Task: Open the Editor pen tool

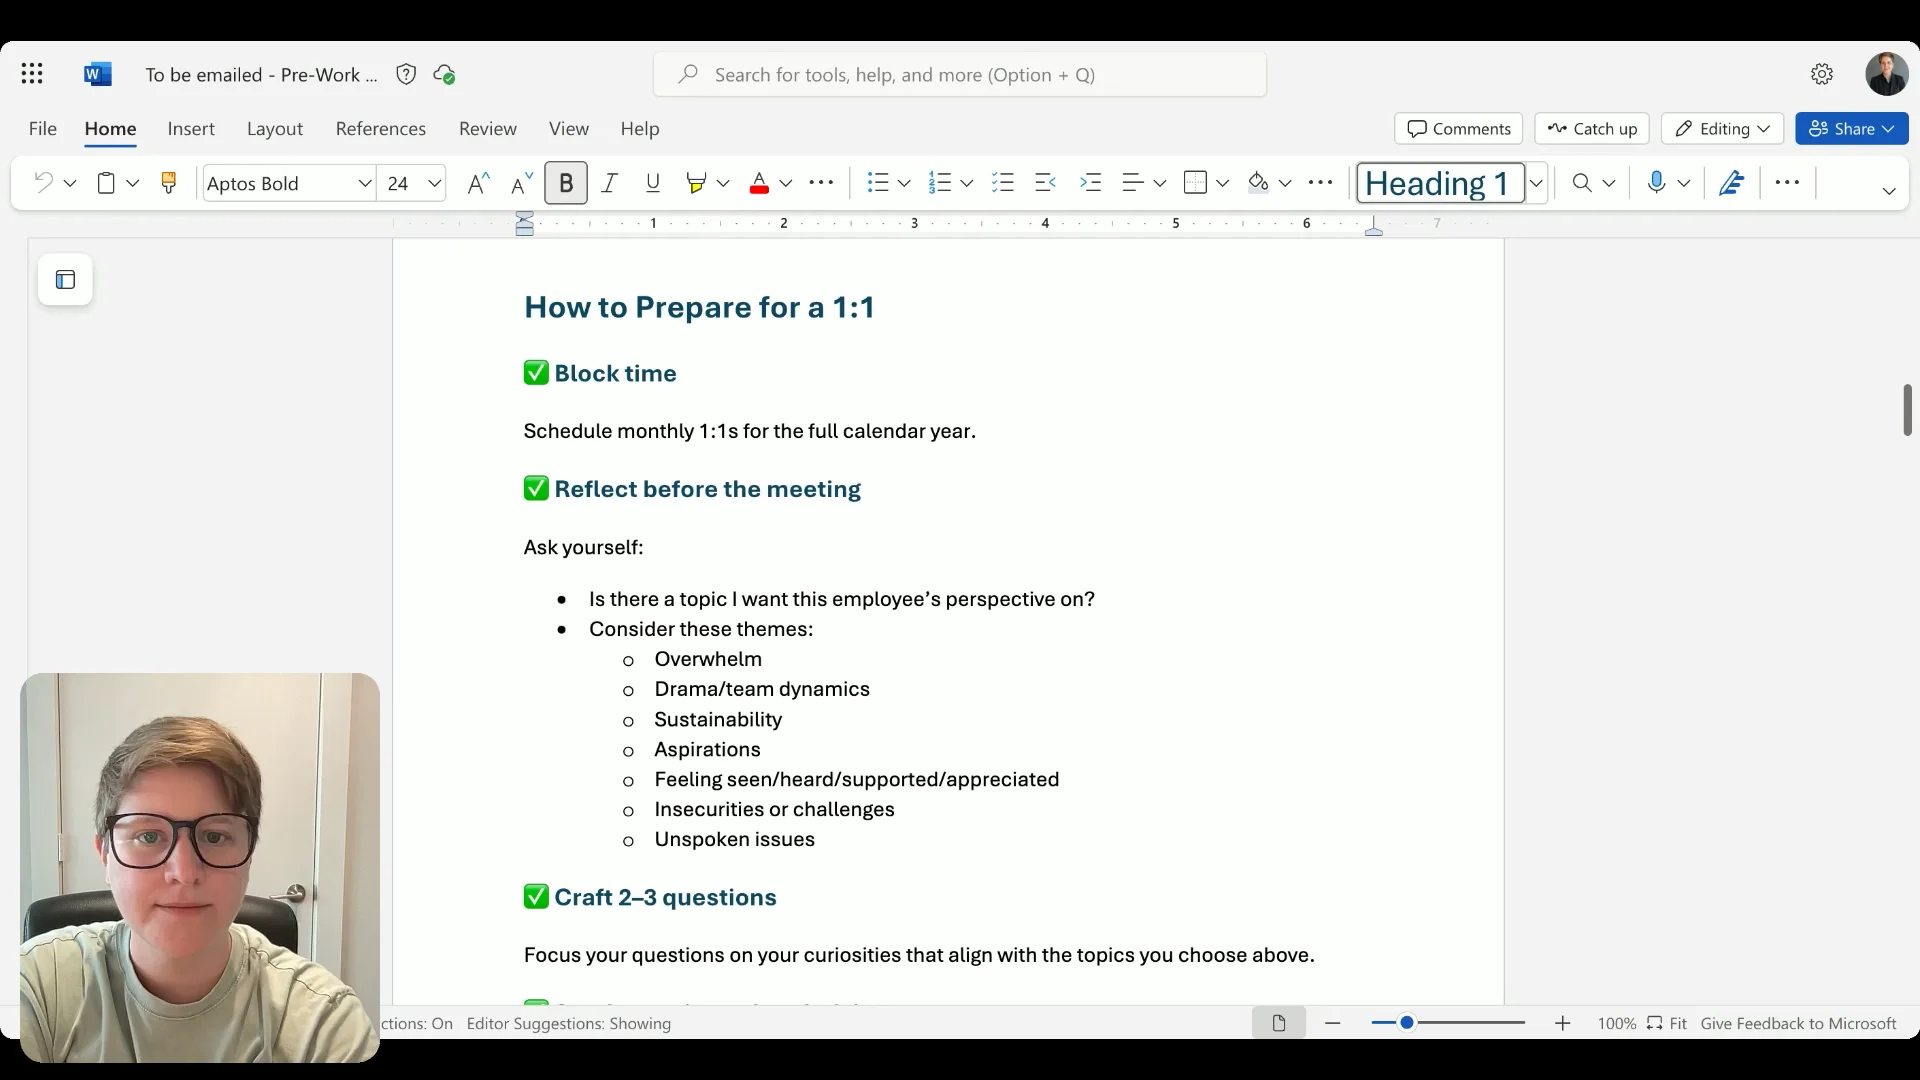Action: [x=1731, y=183]
